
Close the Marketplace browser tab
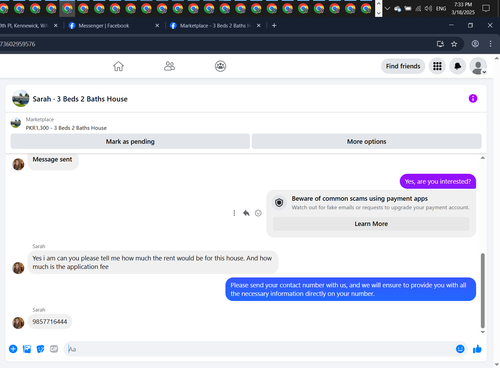258,25
